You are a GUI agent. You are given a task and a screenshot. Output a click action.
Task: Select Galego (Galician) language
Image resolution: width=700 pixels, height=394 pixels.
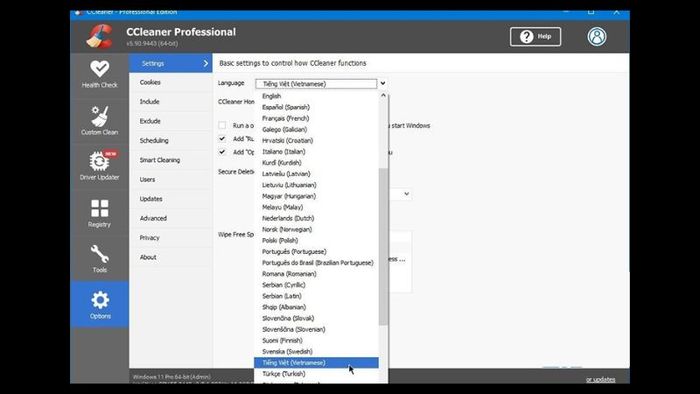(x=317, y=129)
